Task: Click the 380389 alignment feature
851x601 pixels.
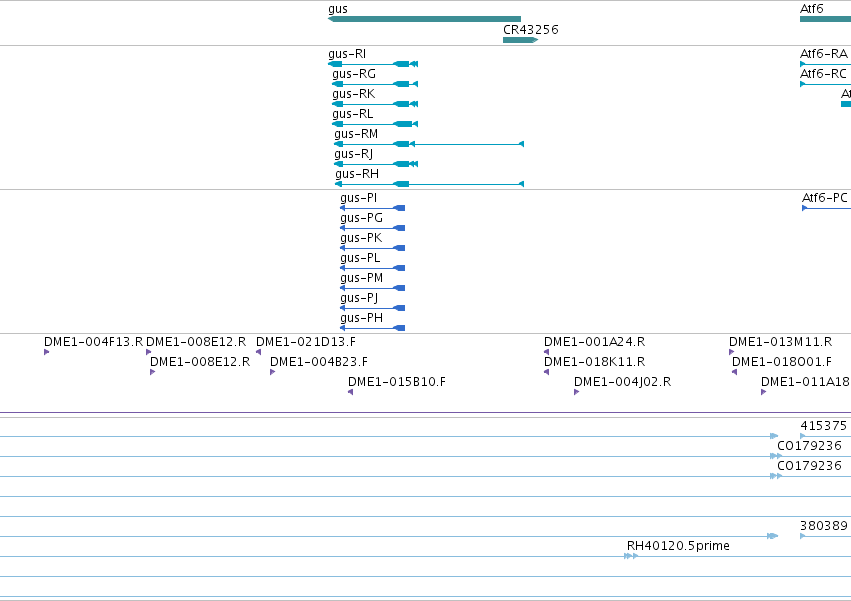Action: pos(825,536)
